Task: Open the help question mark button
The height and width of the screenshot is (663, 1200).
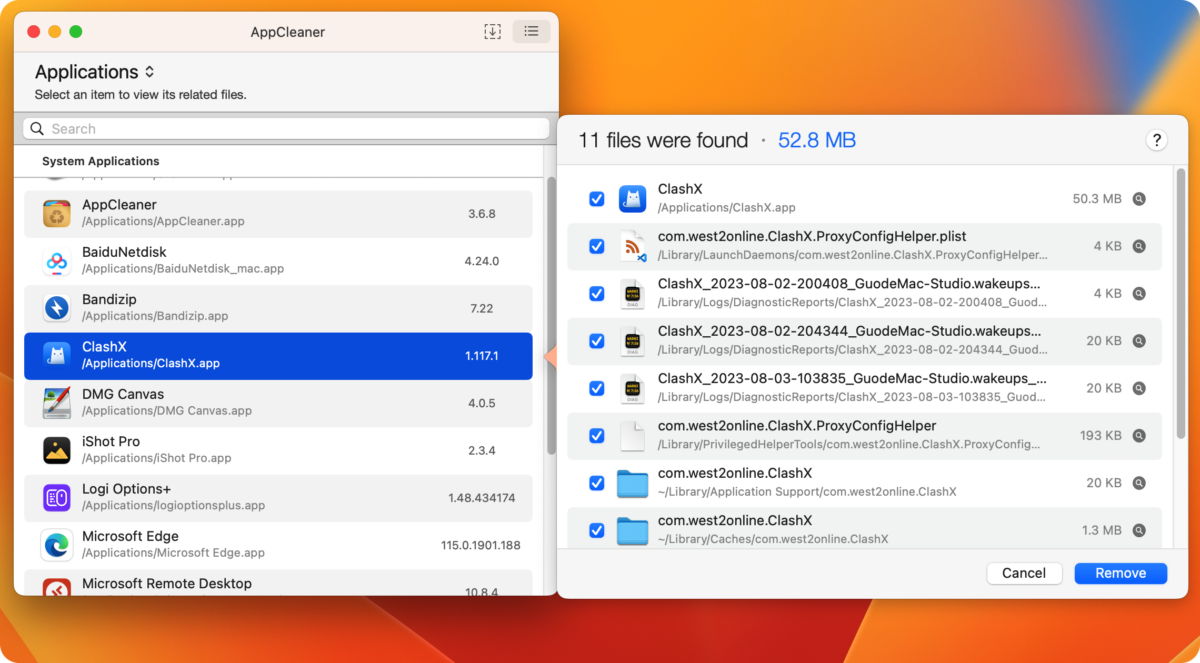Action: 1156,140
